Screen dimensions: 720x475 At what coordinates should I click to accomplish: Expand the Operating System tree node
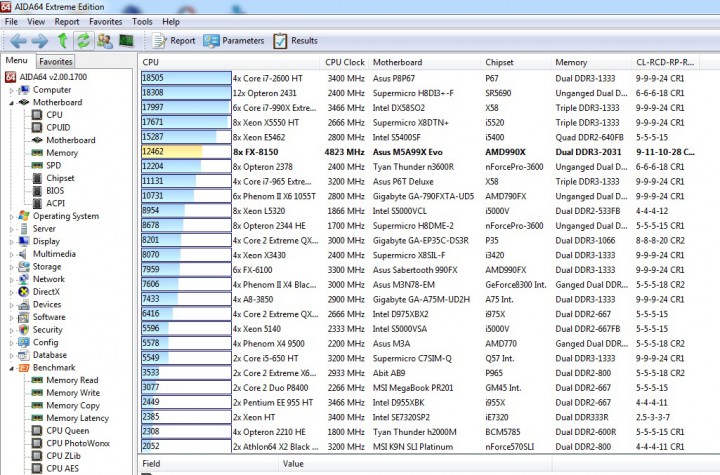tap(11, 216)
